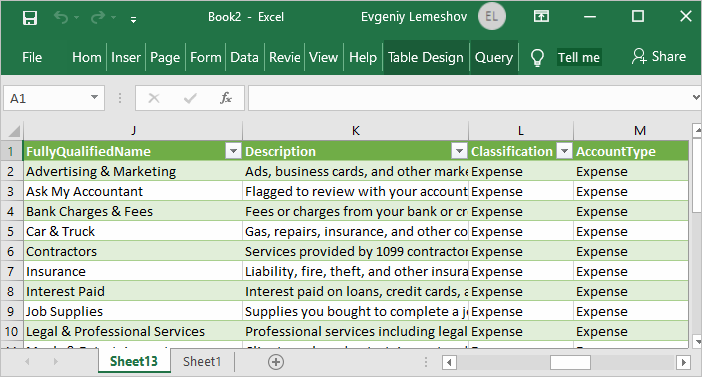
Task: Click the EL account avatar
Action: pyautogui.click(x=492, y=17)
